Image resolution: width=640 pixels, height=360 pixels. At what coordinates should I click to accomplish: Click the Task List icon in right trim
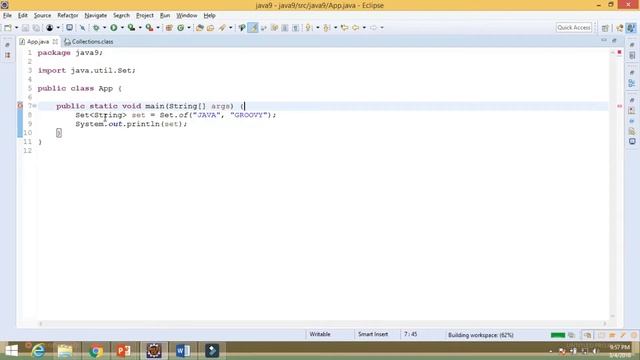point(632,56)
